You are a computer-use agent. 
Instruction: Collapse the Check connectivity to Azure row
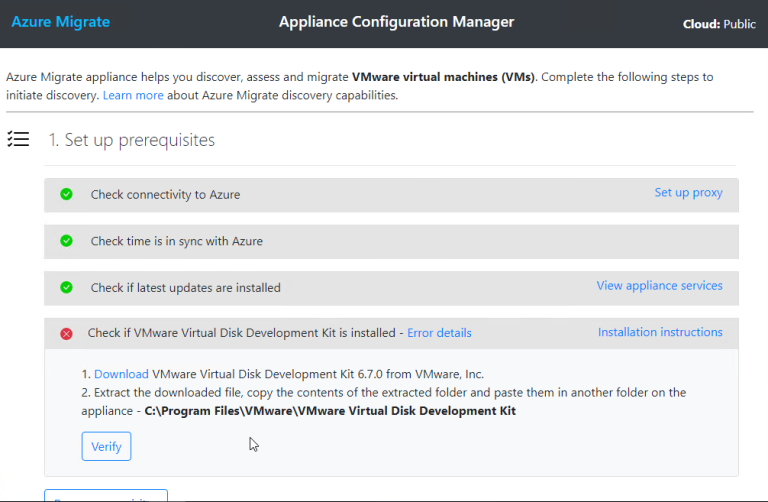[x=391, y=195]
